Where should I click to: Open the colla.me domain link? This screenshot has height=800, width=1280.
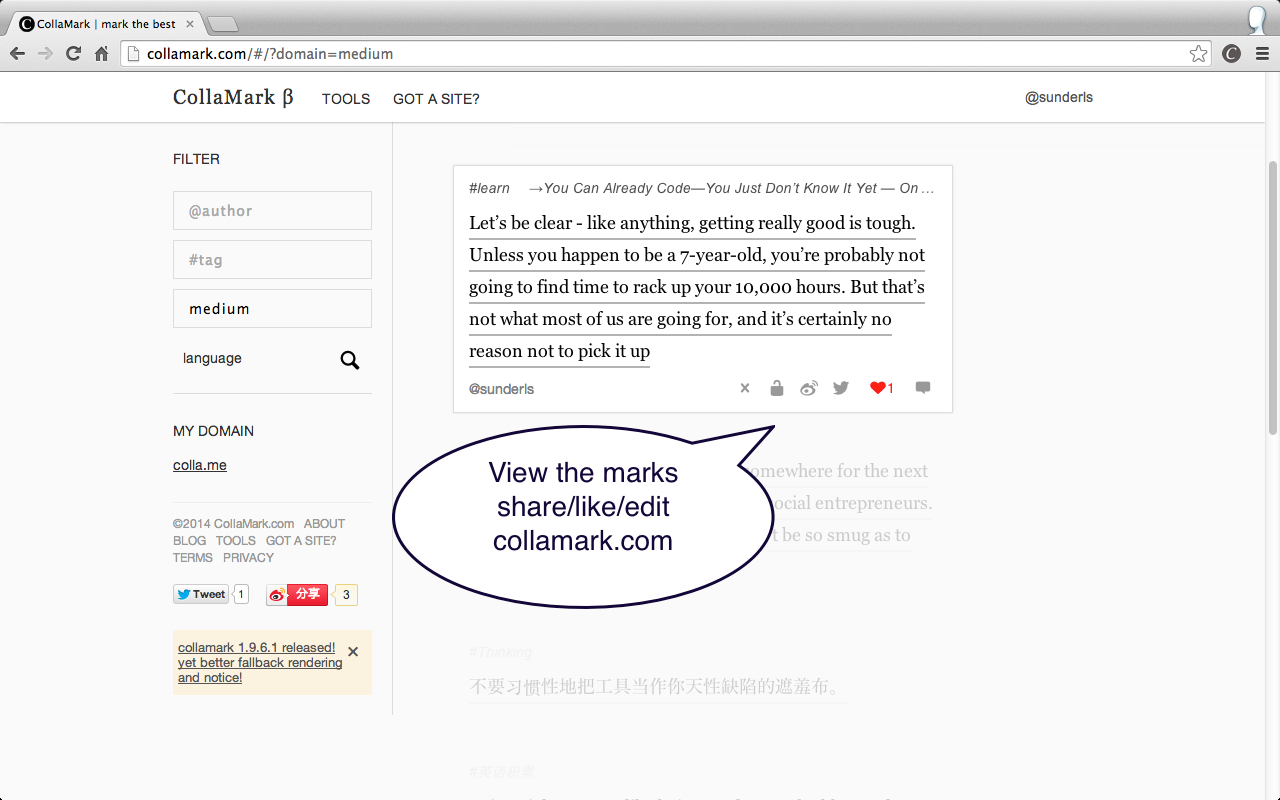click(x=200, y=465)
